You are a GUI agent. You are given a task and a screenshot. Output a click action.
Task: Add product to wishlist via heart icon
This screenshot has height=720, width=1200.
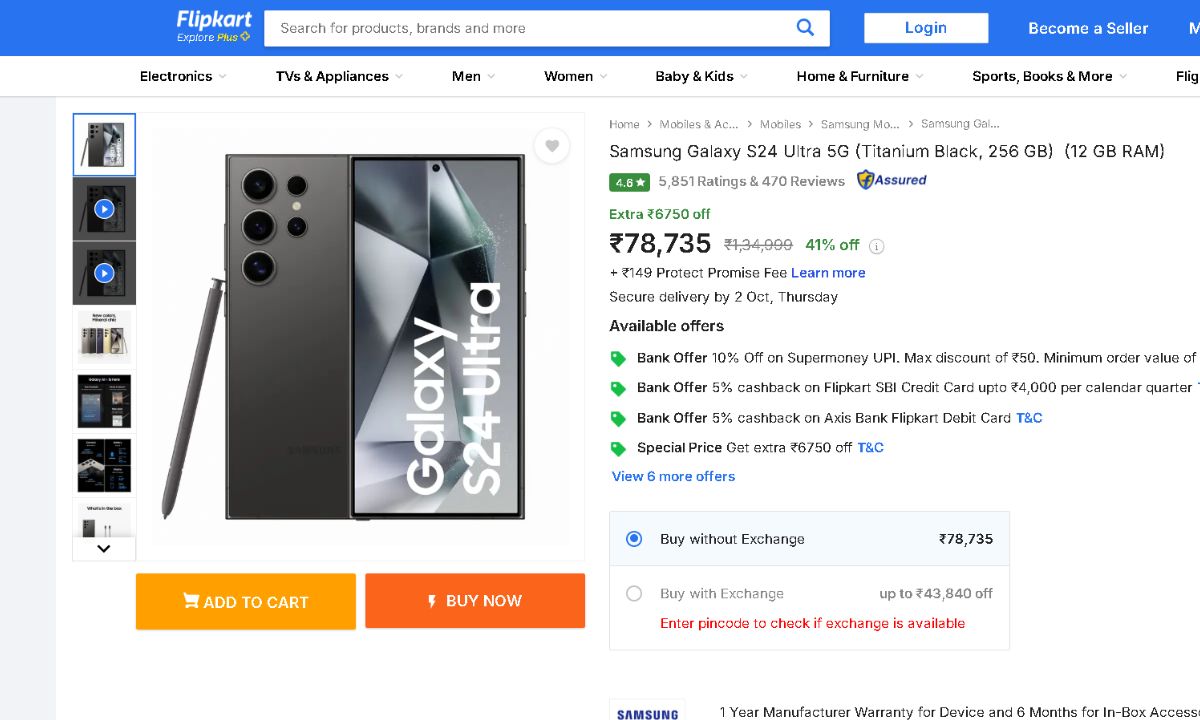(551, 146)
